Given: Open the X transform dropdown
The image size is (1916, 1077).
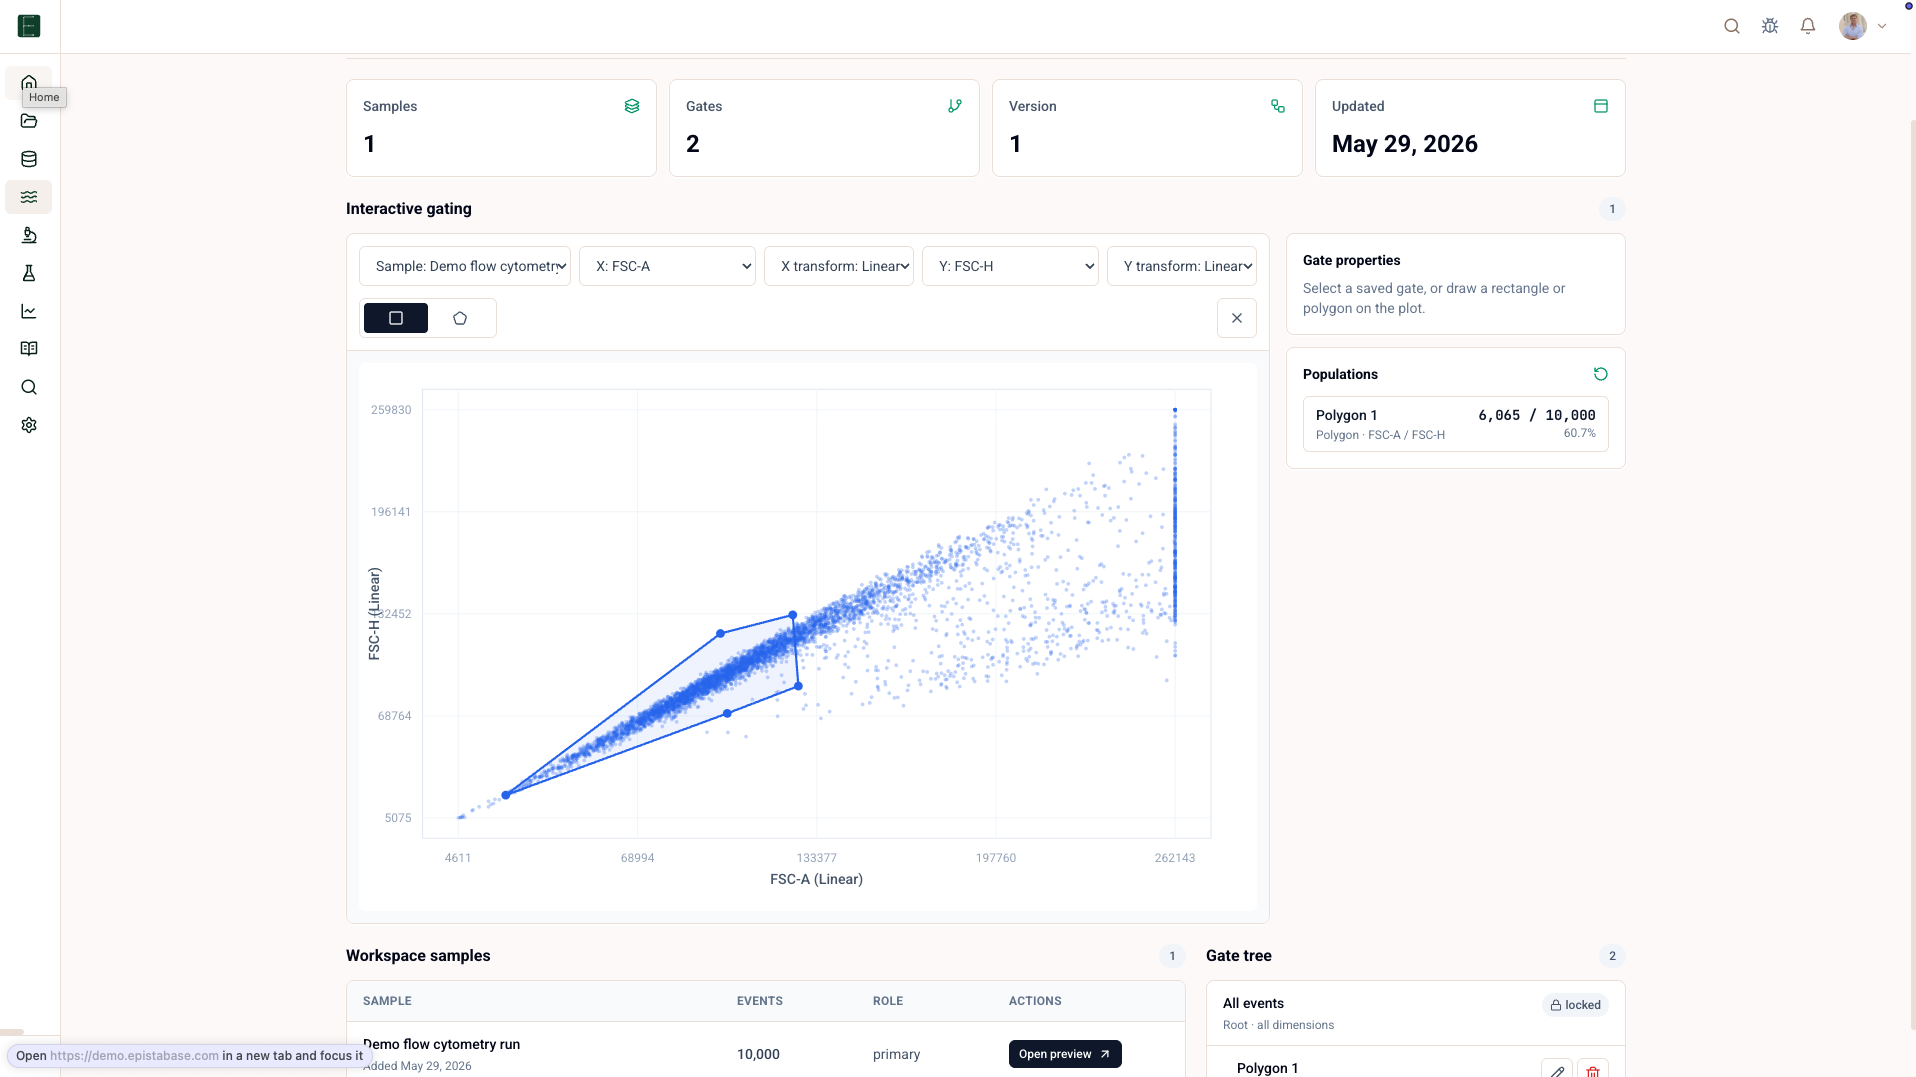Looking at the screenshot, I should pyautogui.click(x=839, y=266).
